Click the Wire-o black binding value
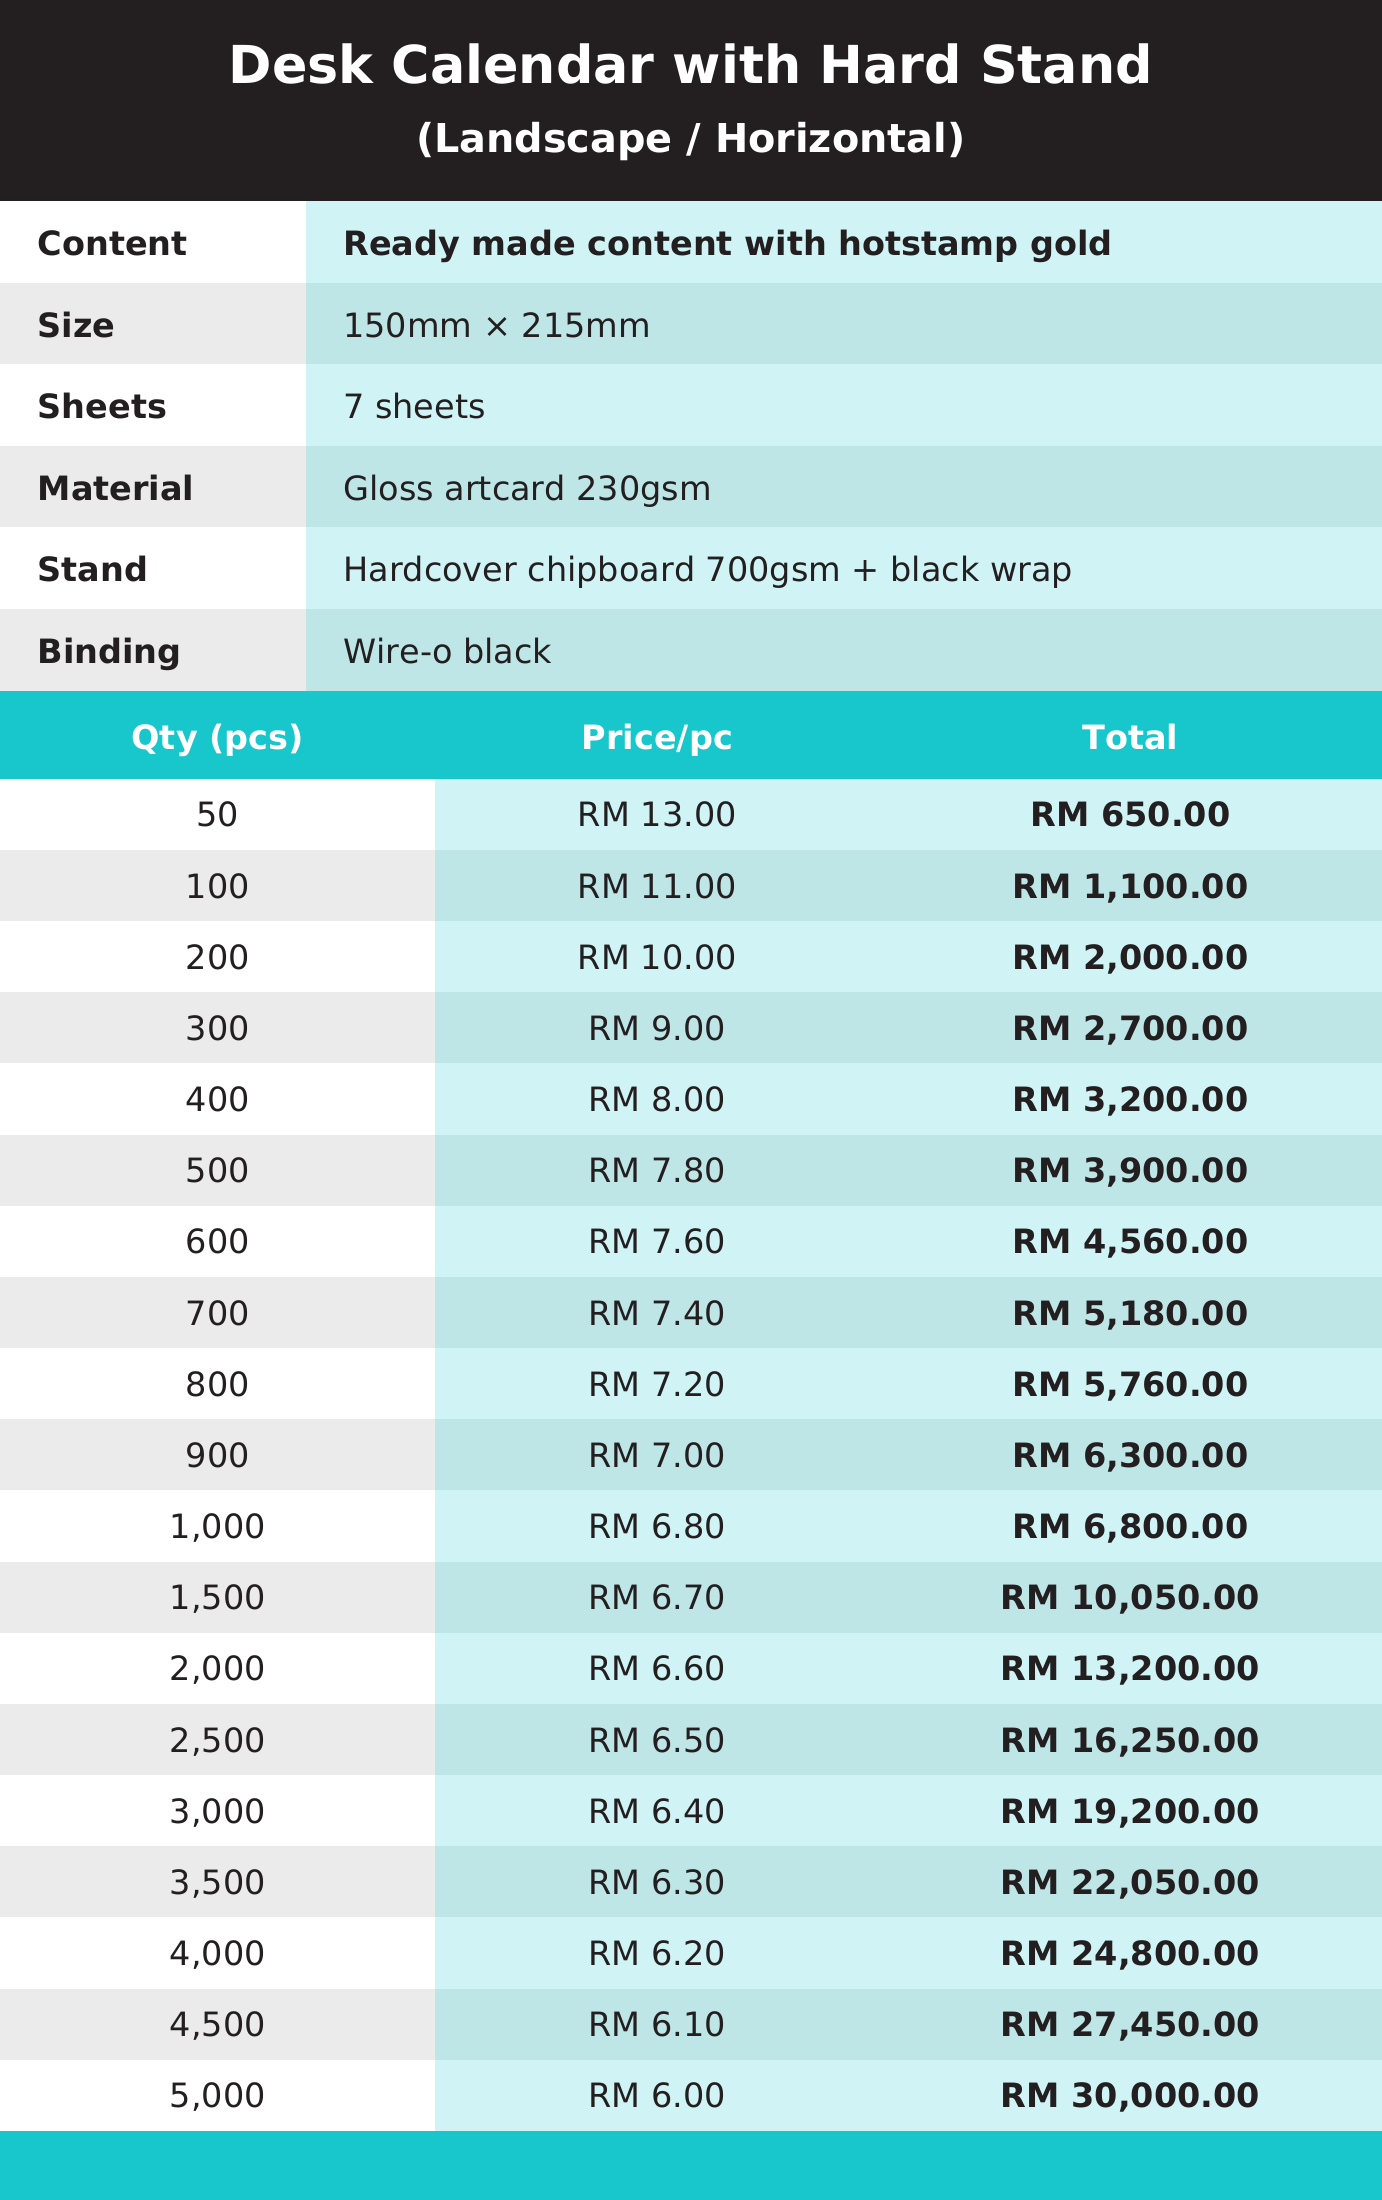The height and width of the screenshot is (2200, 1382). coord(447,651)
